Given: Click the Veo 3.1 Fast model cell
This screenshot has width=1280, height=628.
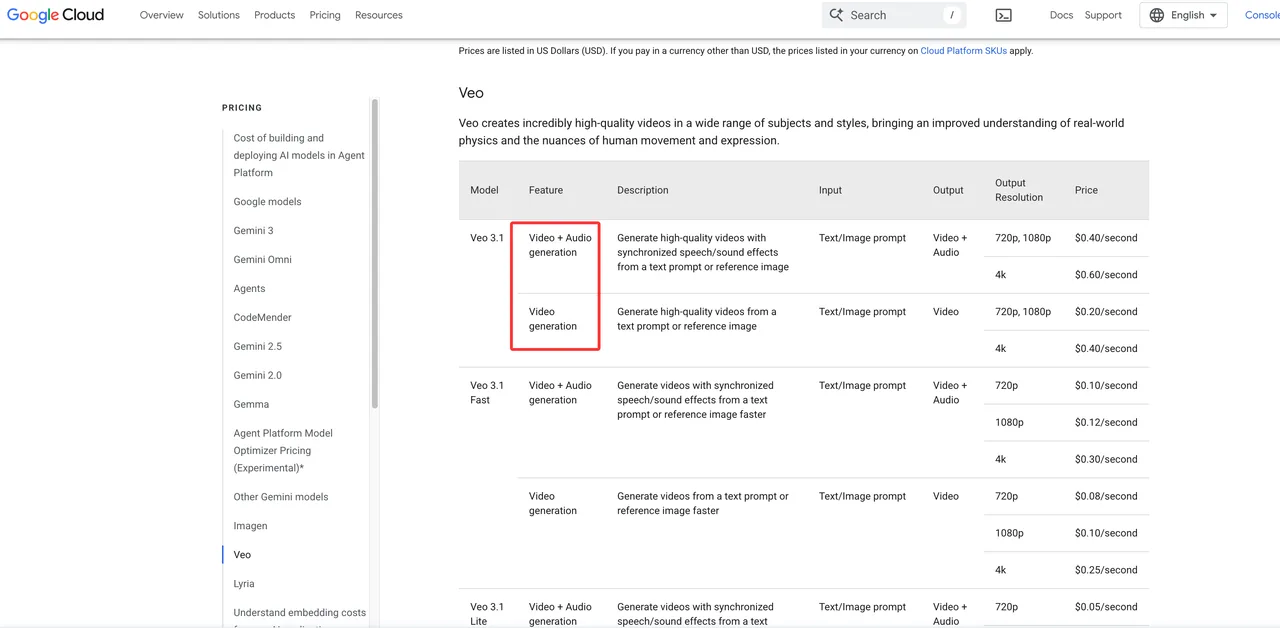Looking at the screenshot, I should 487,392.
